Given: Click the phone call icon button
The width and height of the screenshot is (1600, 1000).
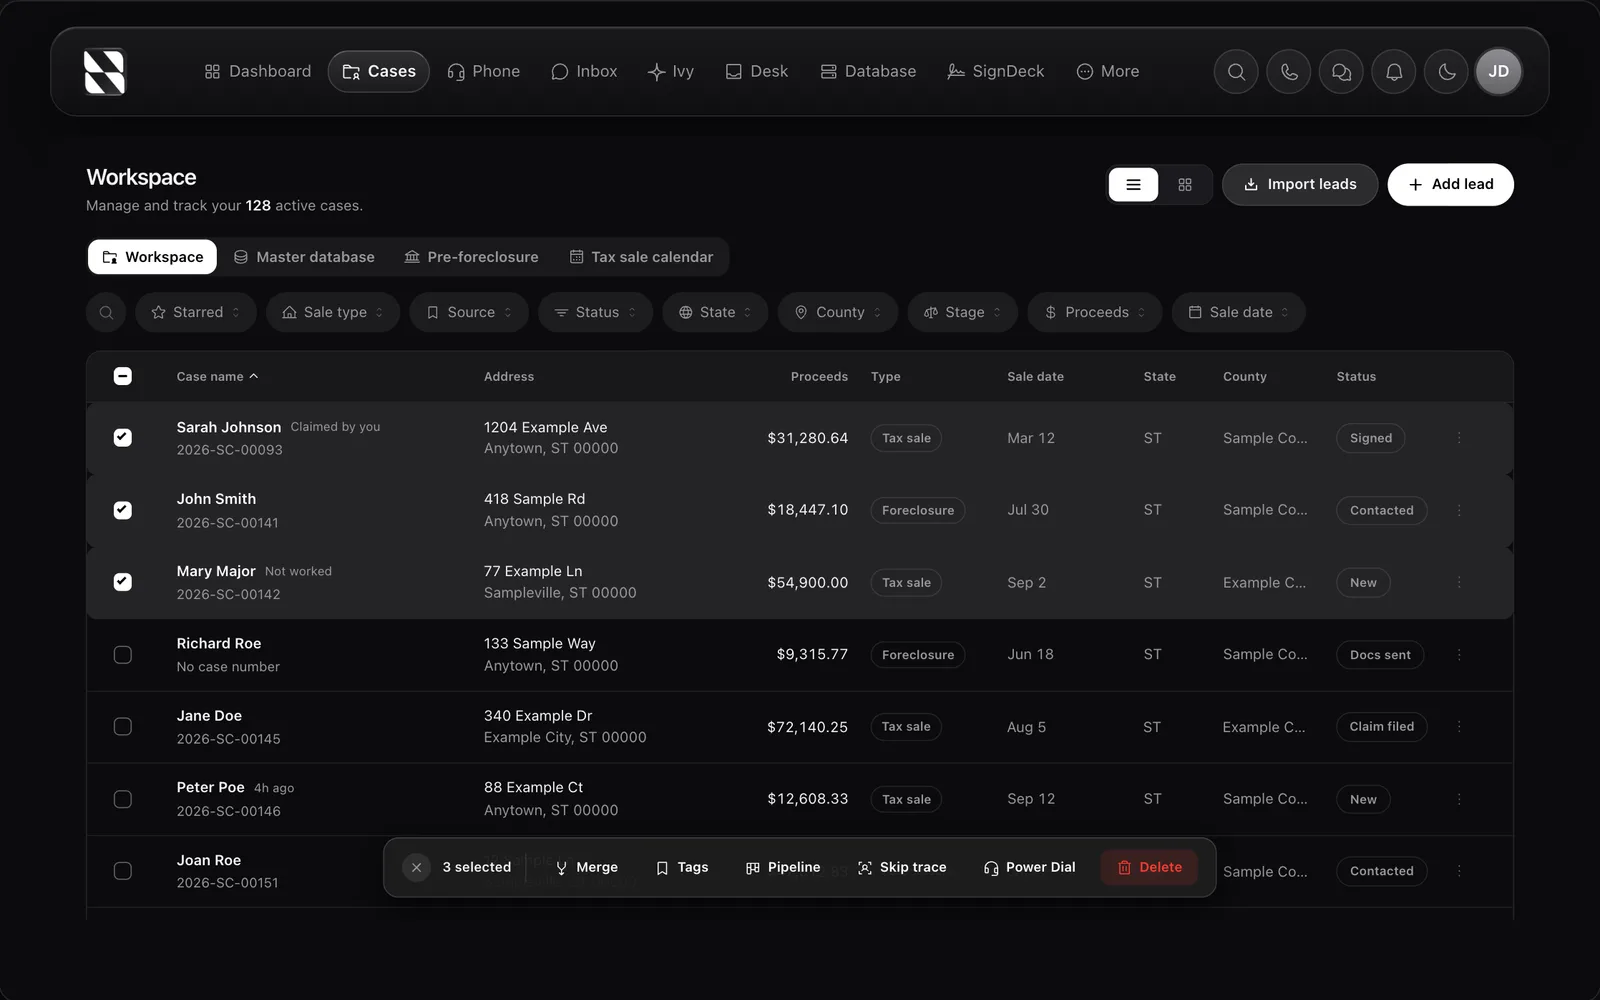Looking at the screenshot, I should coord(1289,72).
